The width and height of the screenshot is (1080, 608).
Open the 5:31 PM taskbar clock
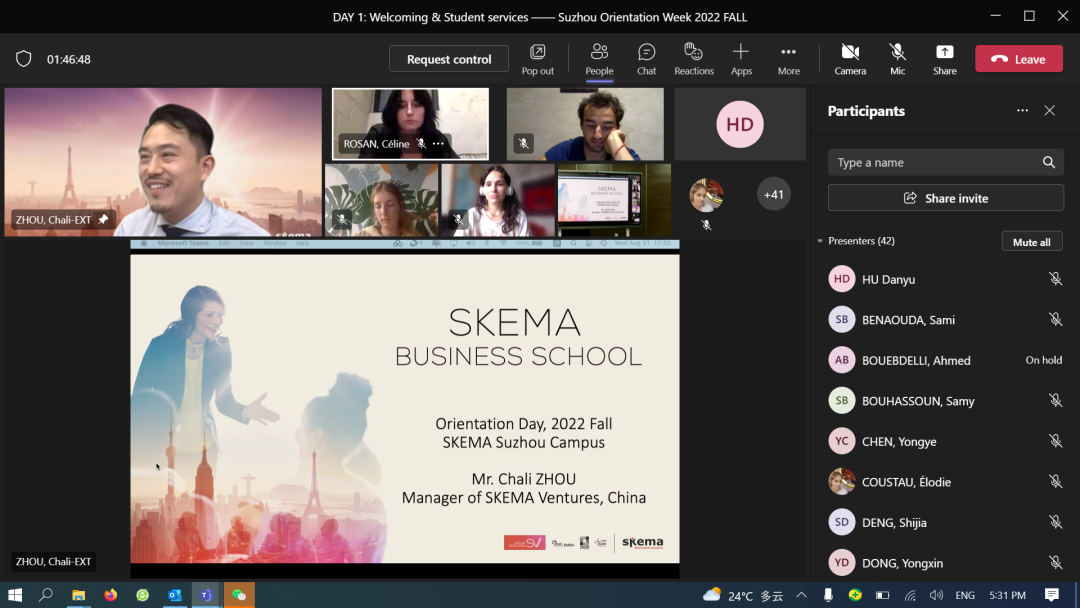[1008, 595]
